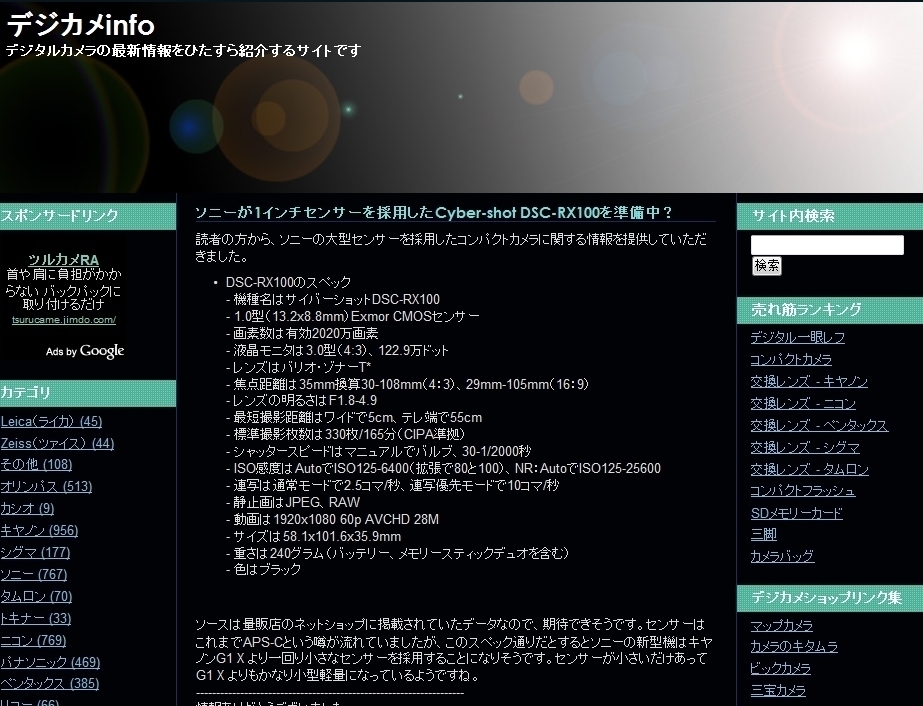Click the 読者の方から intro paragraph
Viewport: 923px width, 706px height.
tap(451, 248)
